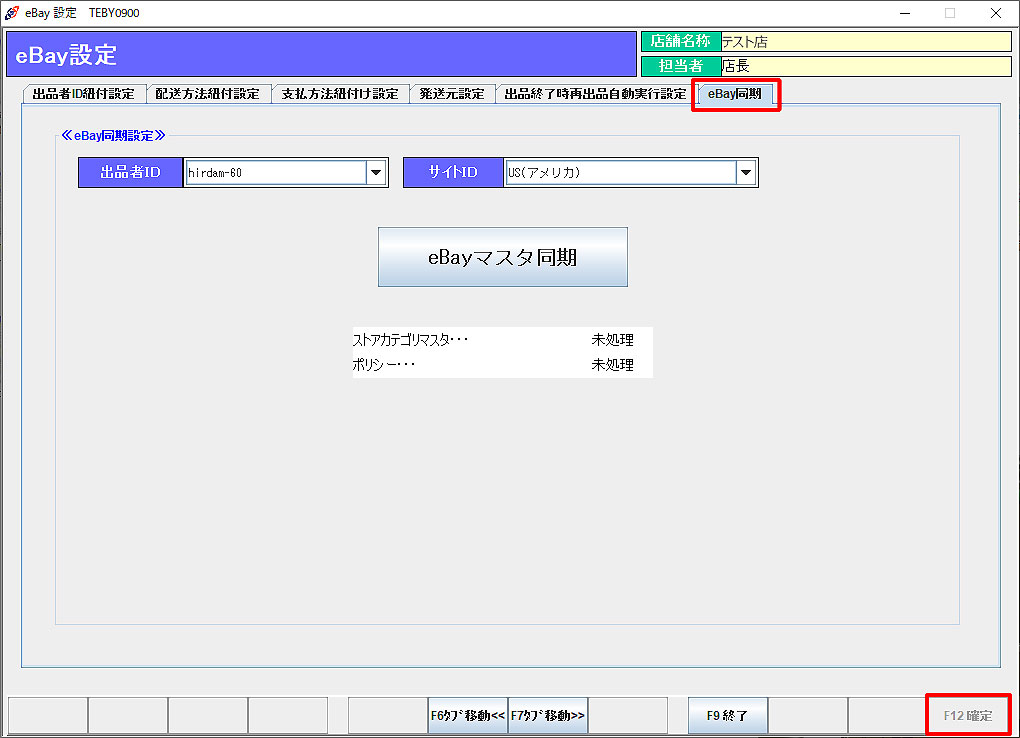Click the eBay設定 app icon in title bar
The width and height of the screenshot is (1020, 738).
12,13
